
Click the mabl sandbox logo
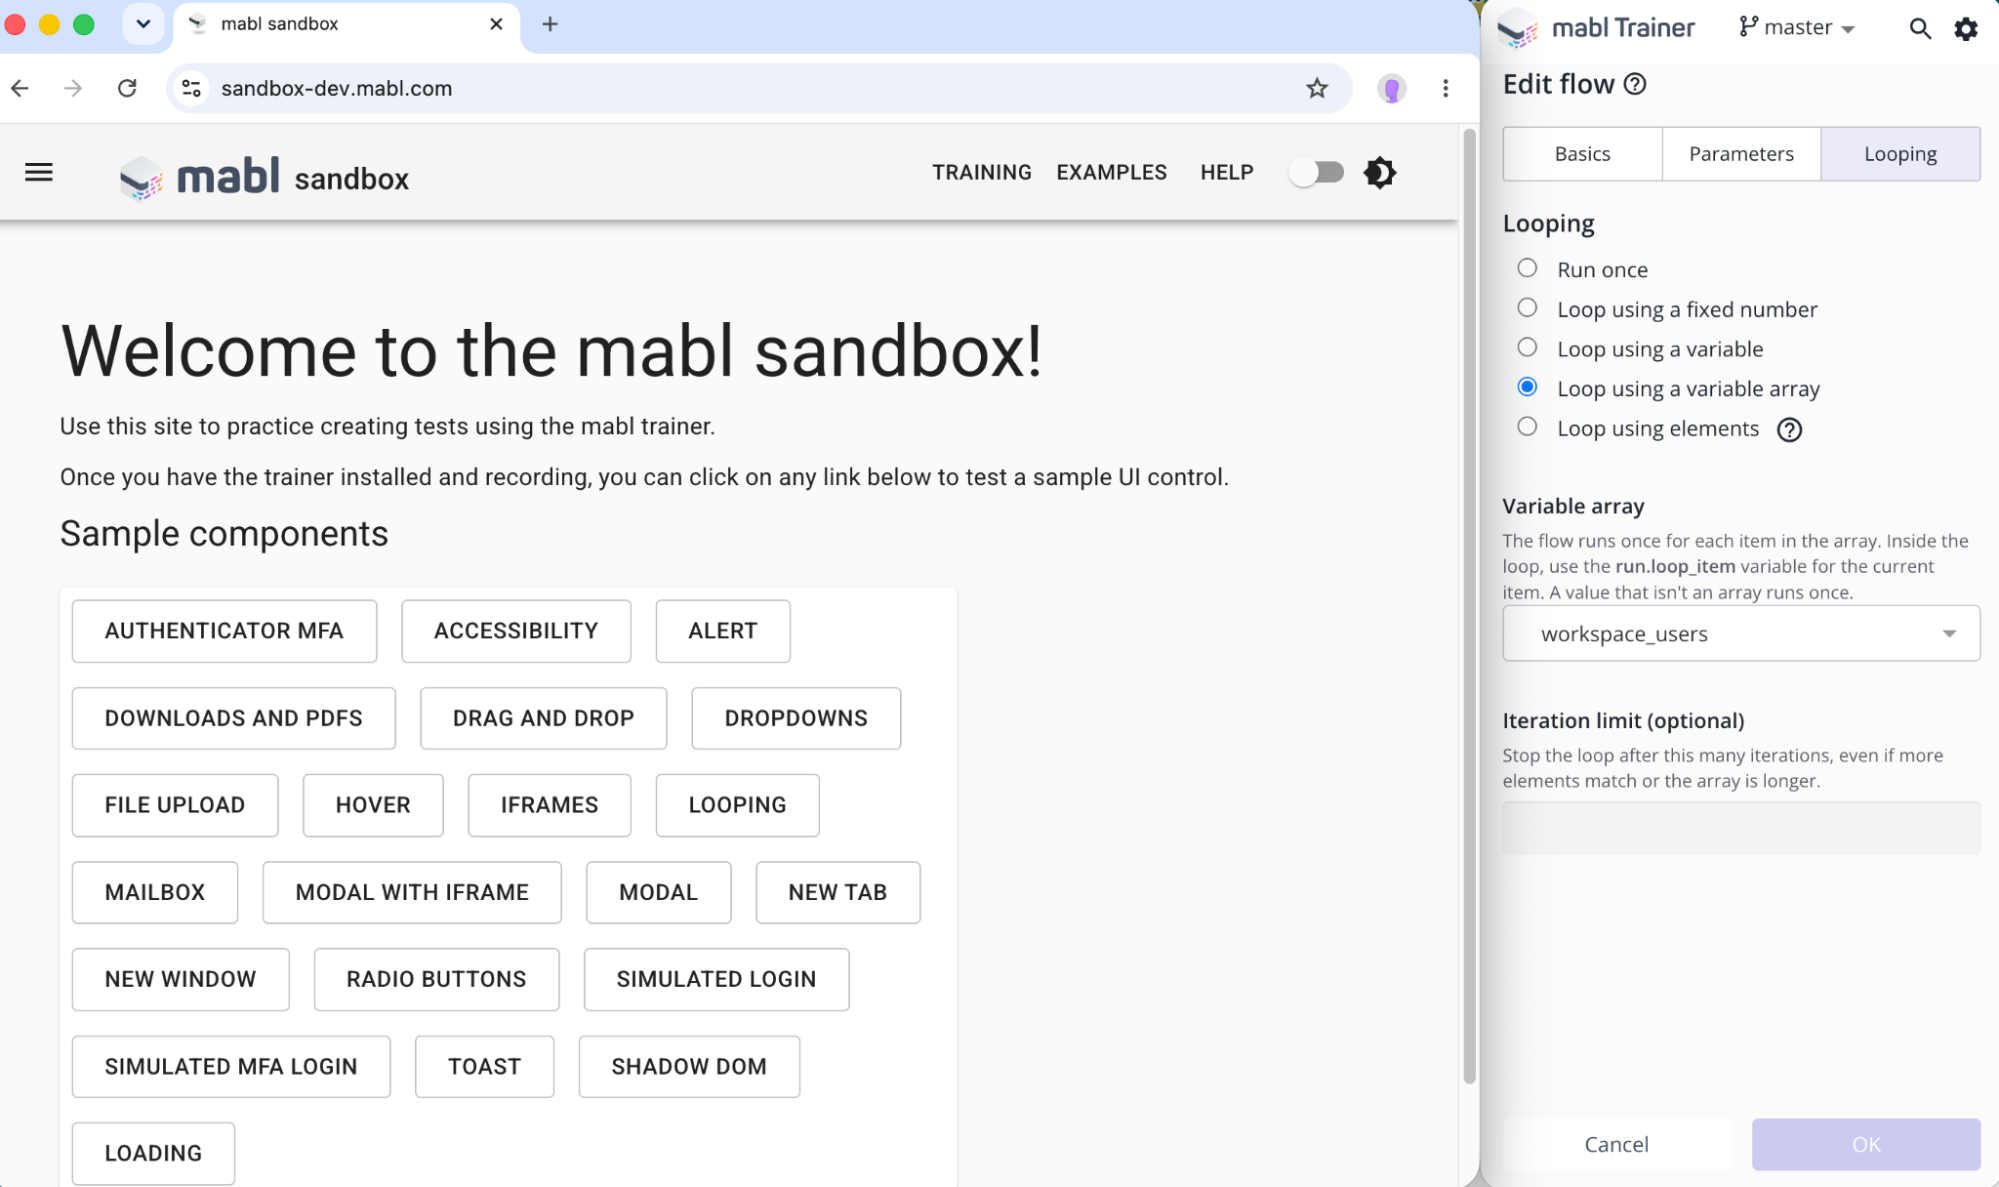click(264, 177)
